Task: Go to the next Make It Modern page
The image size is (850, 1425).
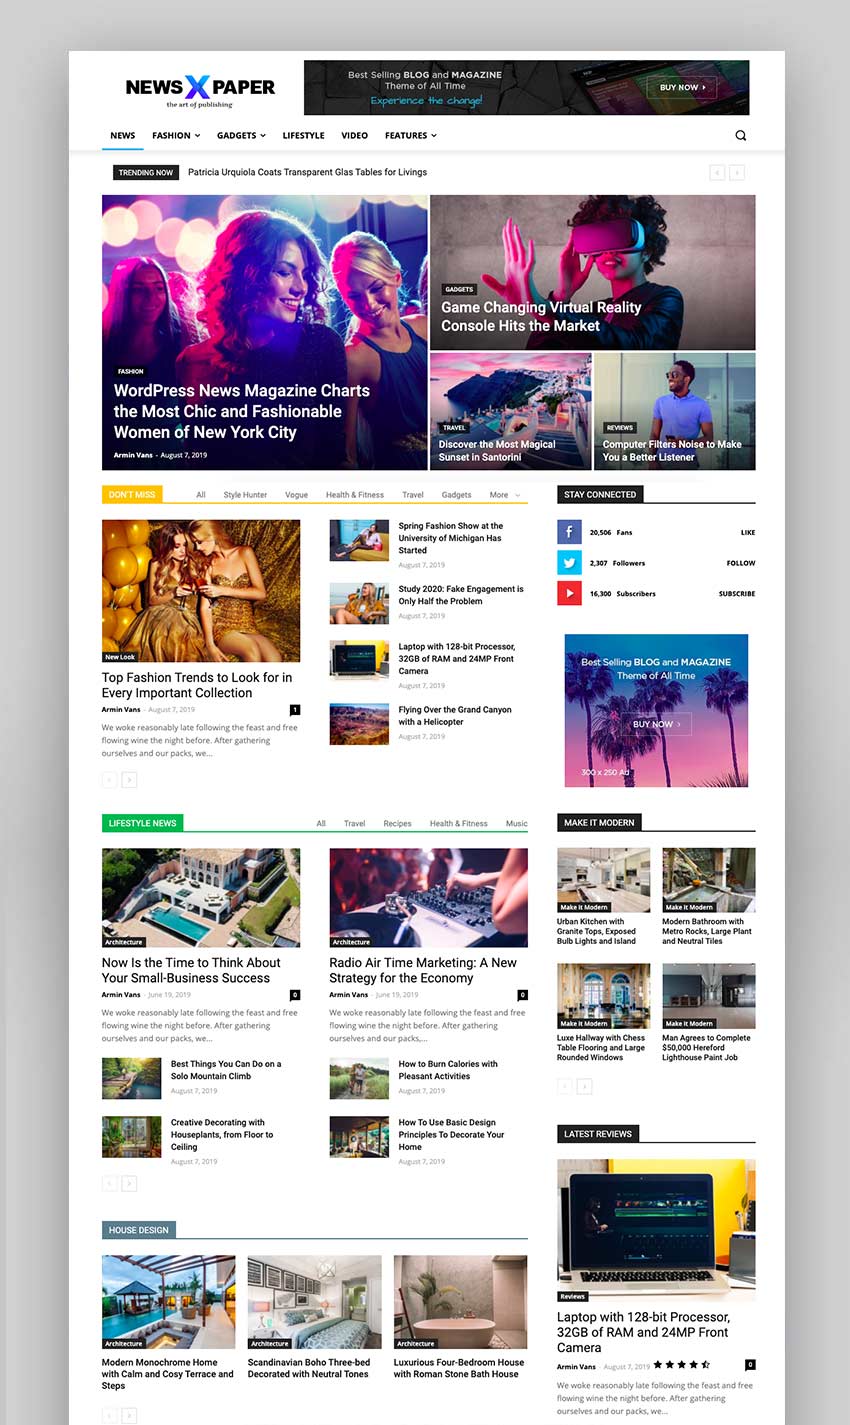Action: pos(585,1086)
